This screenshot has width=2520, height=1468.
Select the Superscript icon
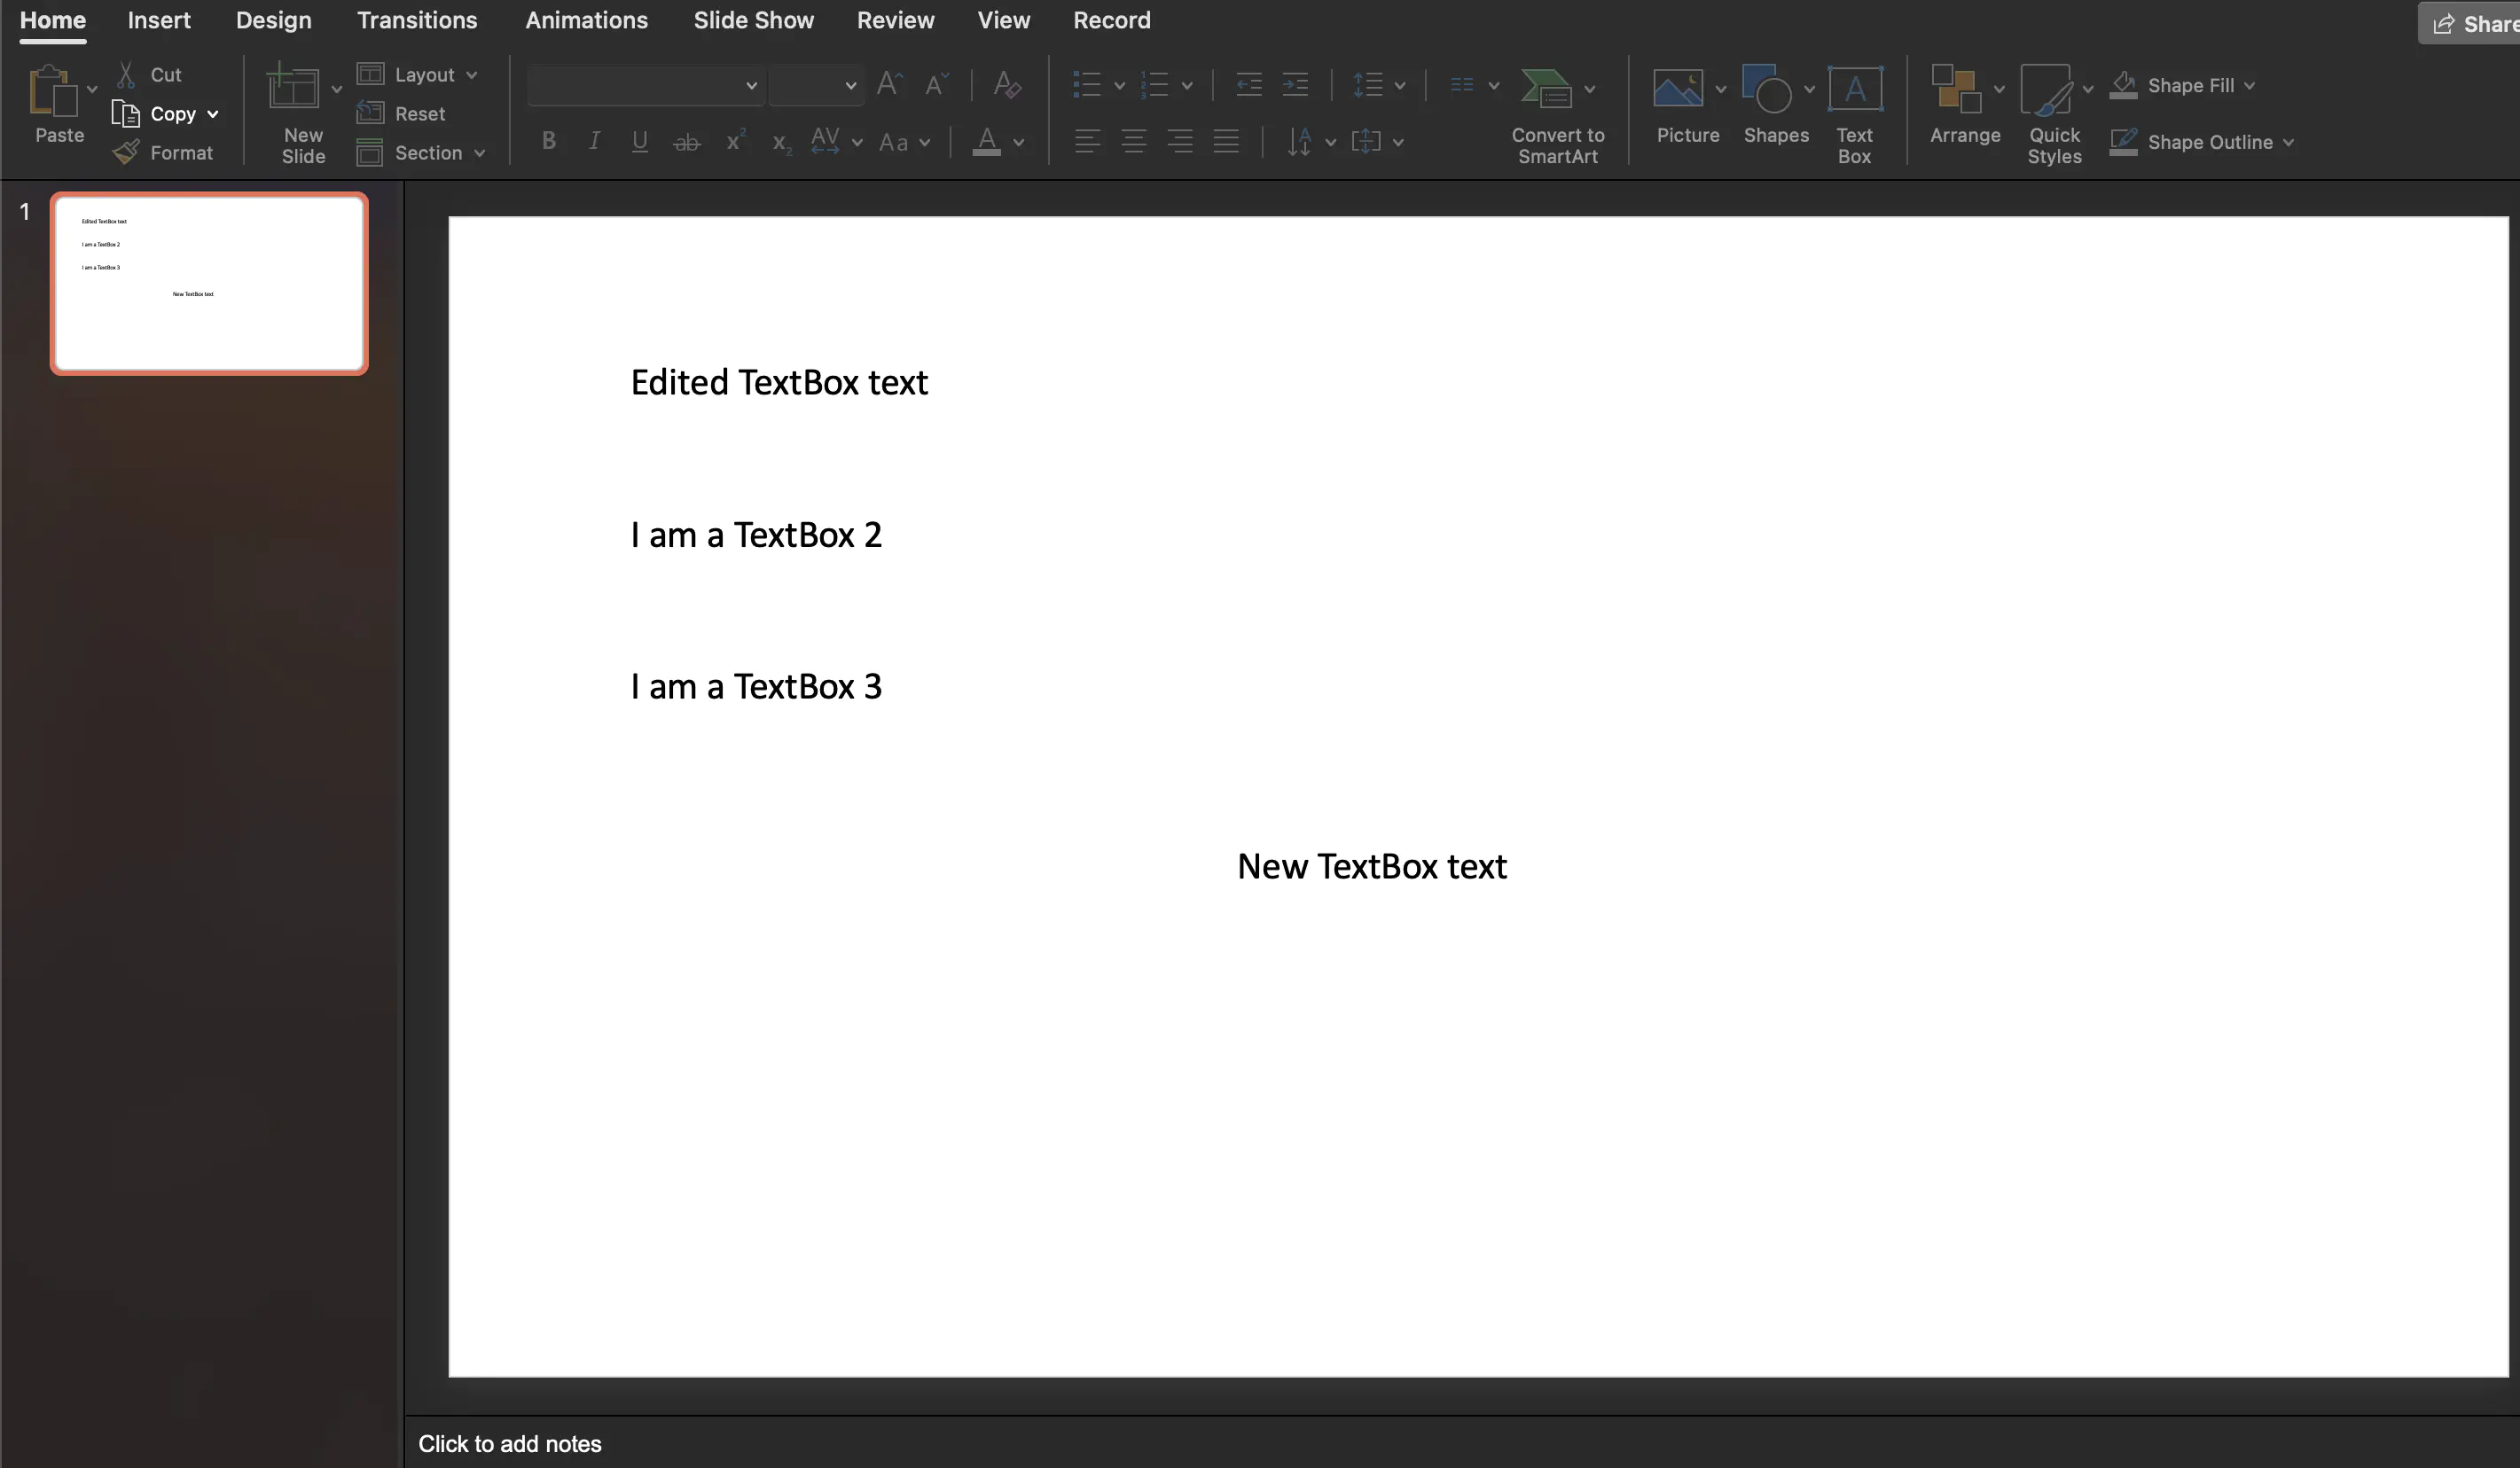point(735,141)
